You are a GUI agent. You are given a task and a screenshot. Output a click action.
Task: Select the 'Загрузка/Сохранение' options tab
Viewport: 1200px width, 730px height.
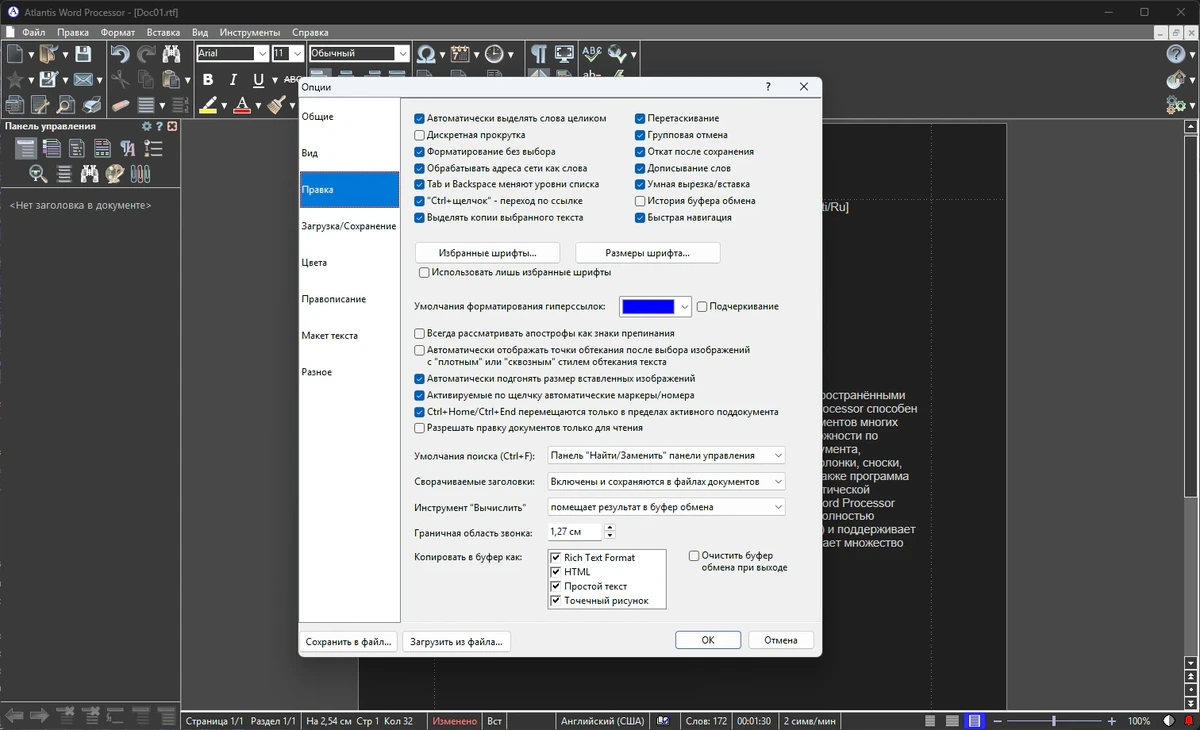tap(349, 226)
